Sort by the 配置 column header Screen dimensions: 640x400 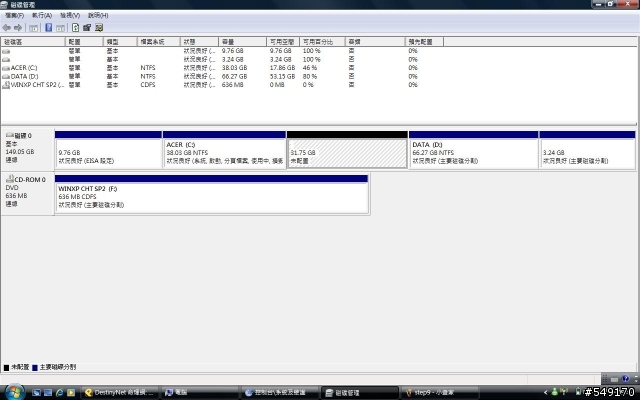(x=84, y=42)
